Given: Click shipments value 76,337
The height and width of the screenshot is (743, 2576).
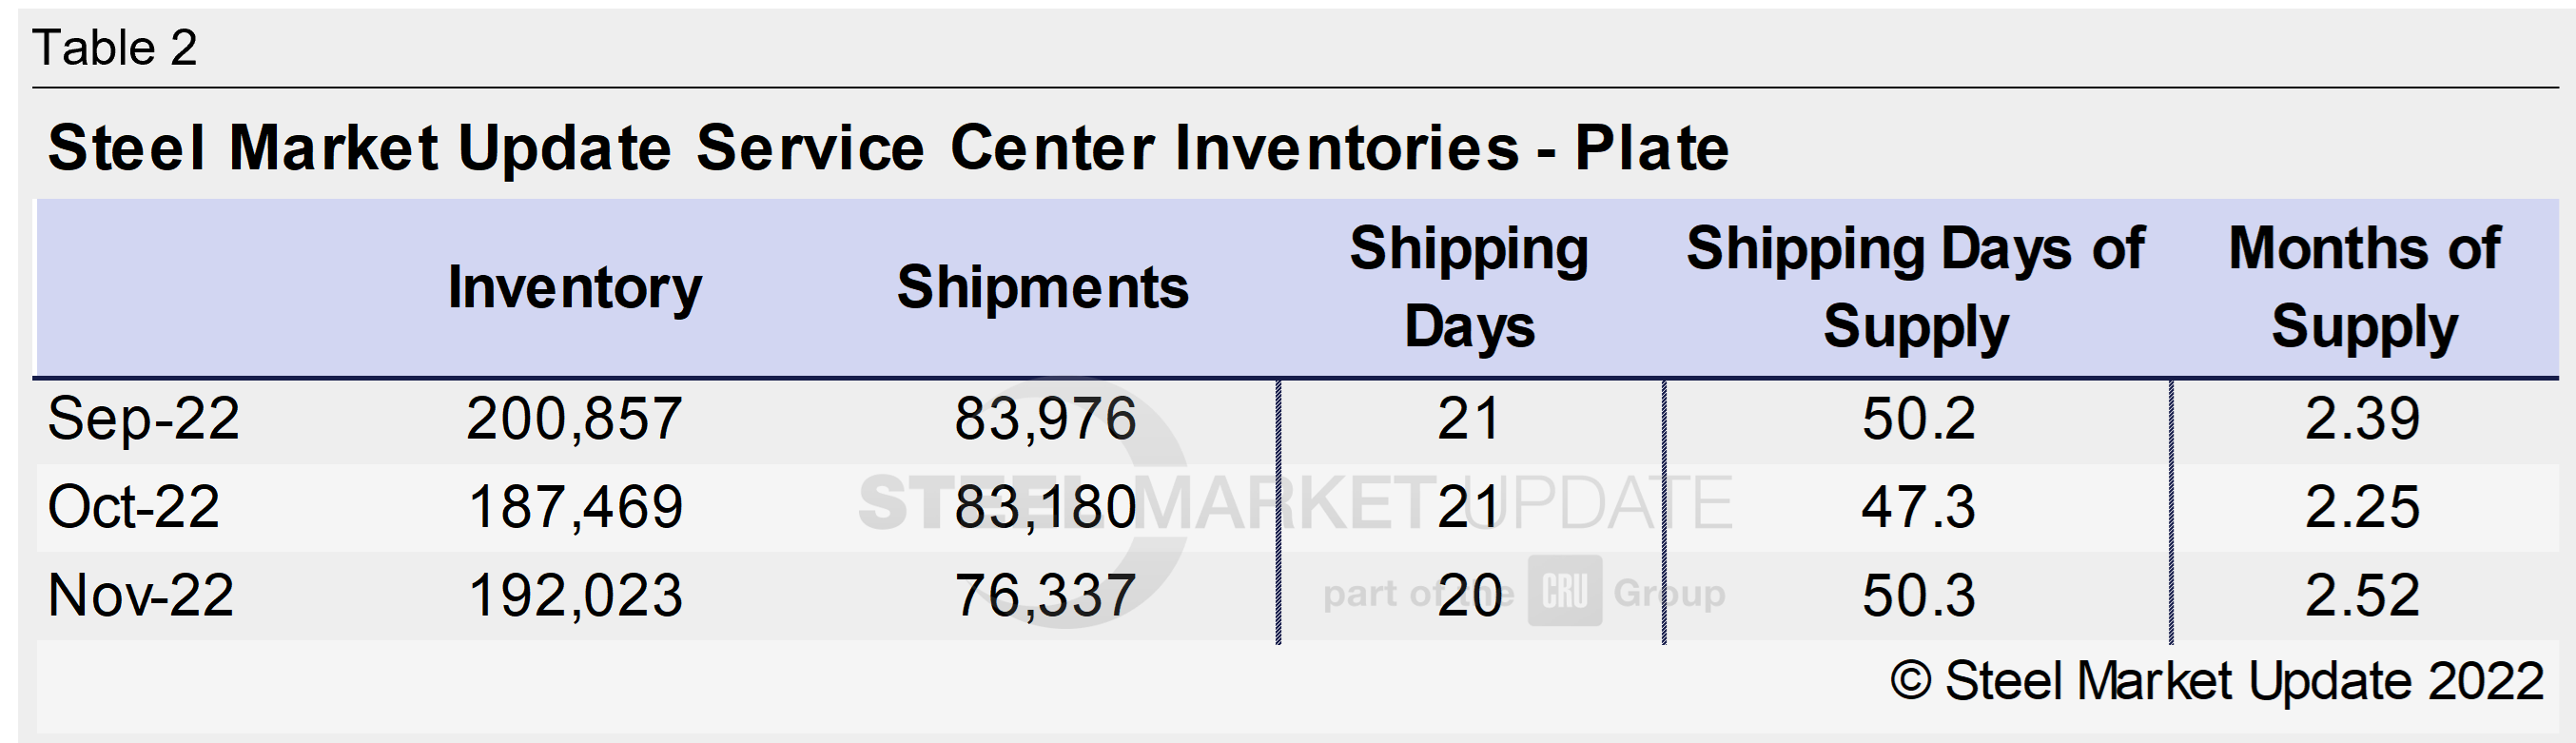Looking at the screenshot, I should pos(1045,595).
